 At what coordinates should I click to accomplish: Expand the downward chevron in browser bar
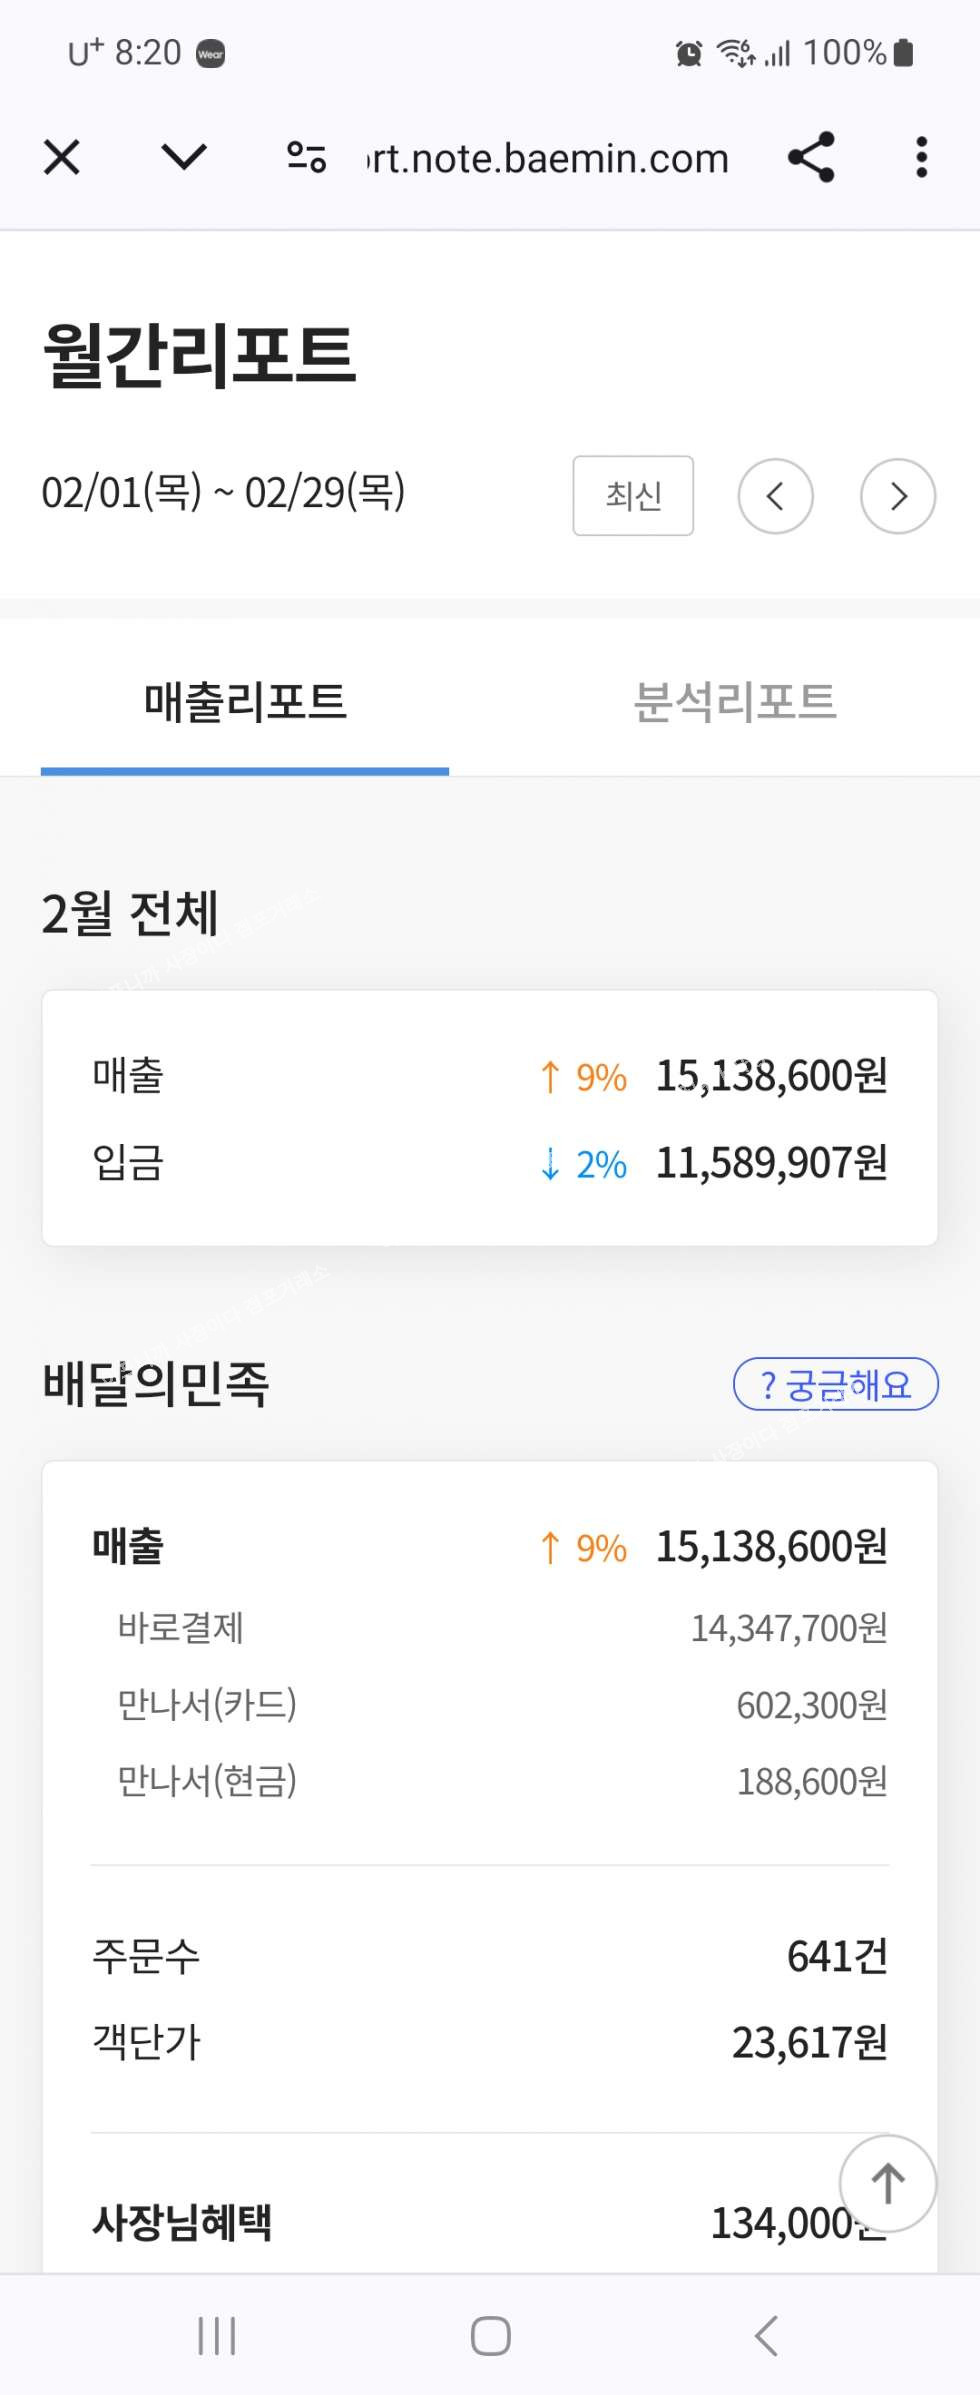[x=184, y=157]
